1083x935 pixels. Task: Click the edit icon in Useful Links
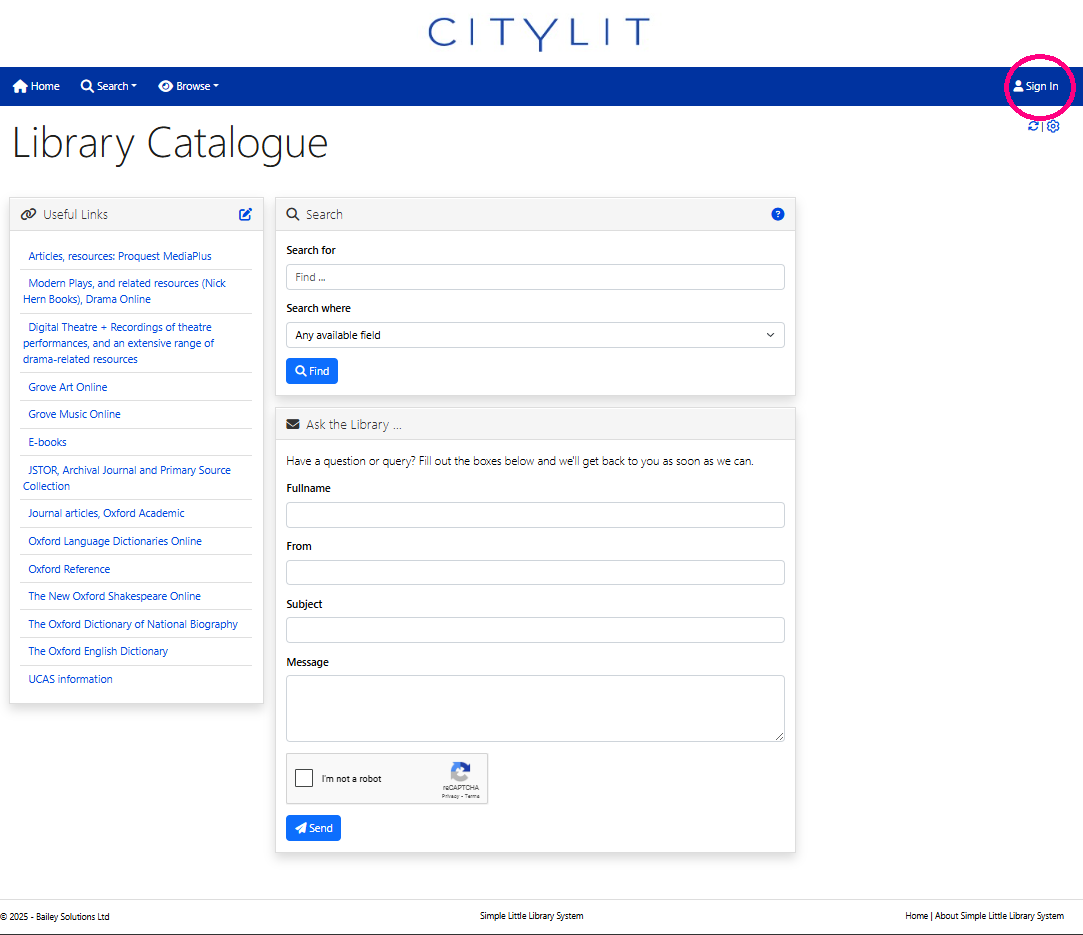[245, 214]
